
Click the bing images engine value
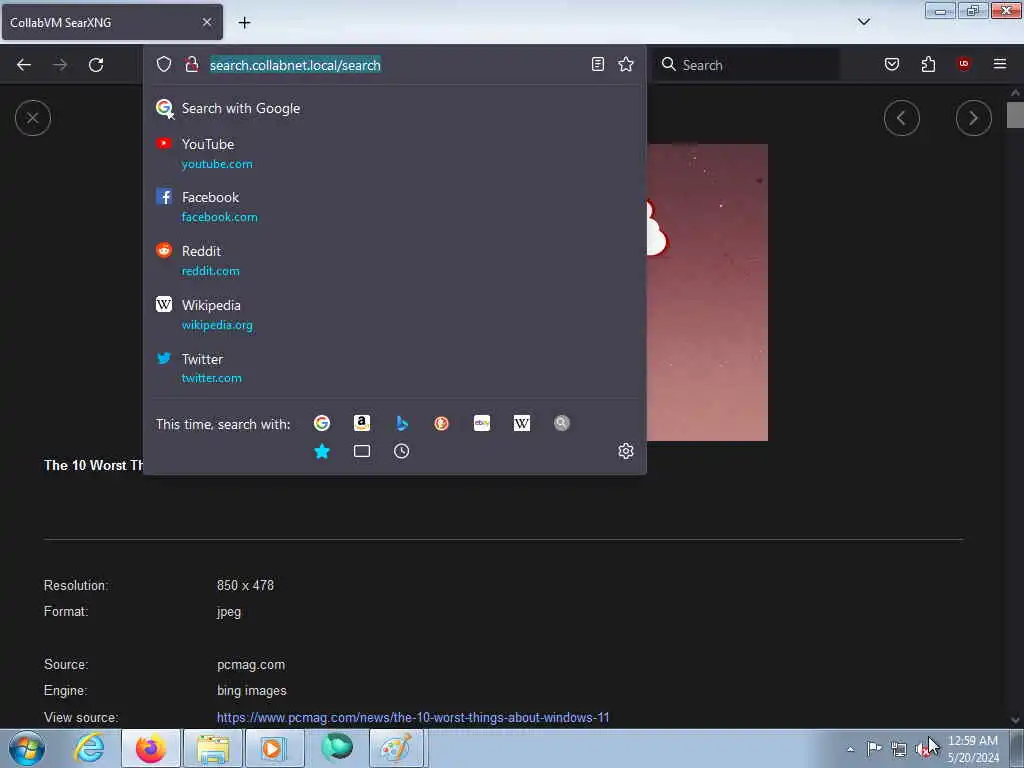pyautogui.click(x=251, y=691)
